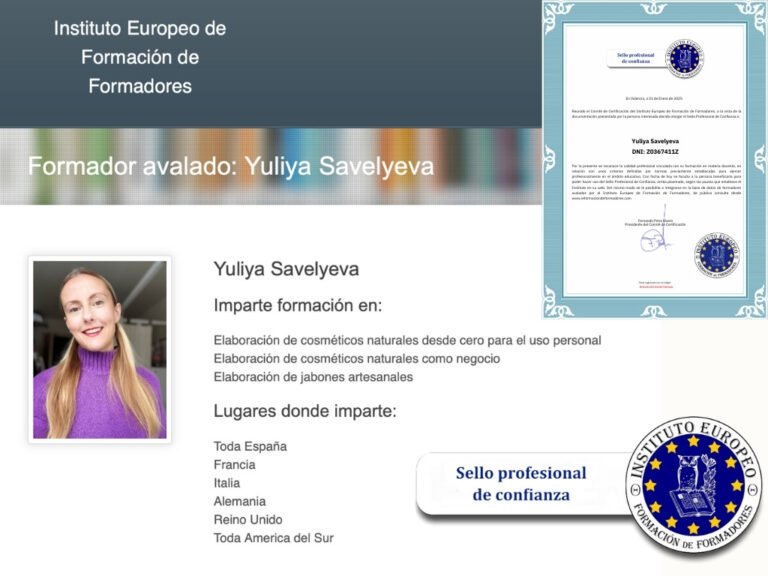
Task: Choose 'Reino Unido' from locations
Action: pyautogui.click(x=248, y=520)
